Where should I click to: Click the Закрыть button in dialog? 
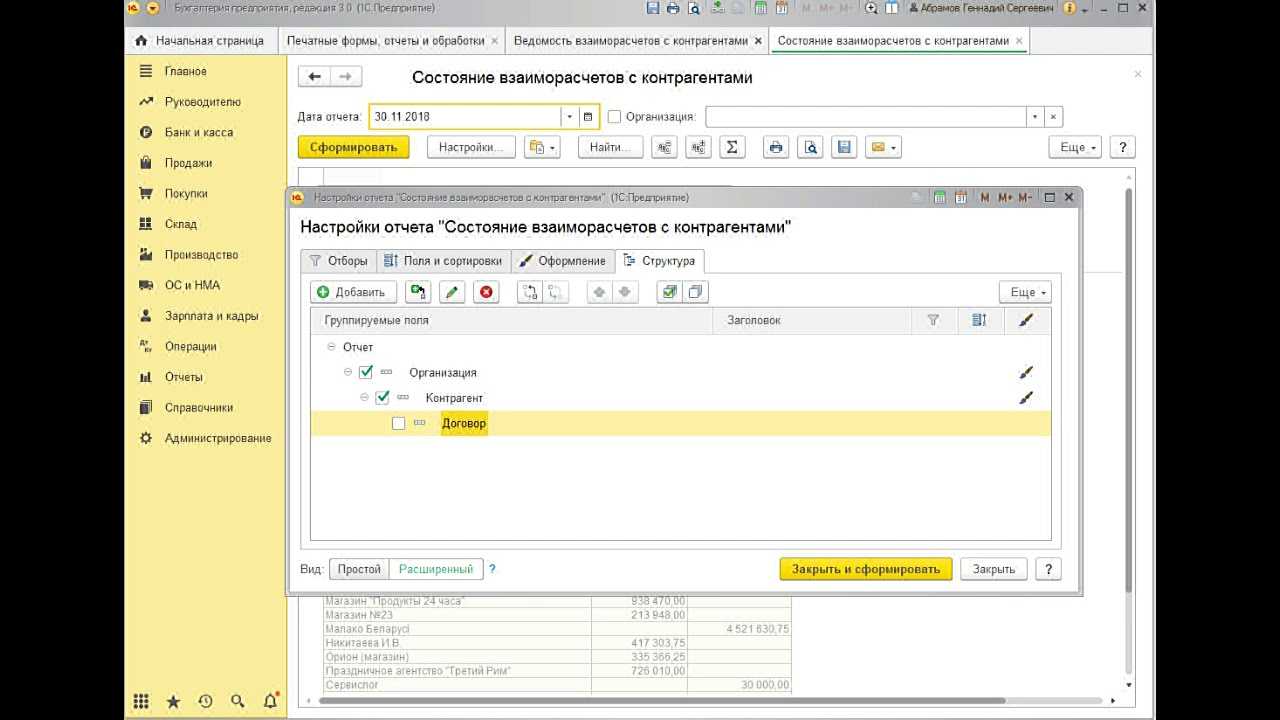click(x=994, y=569)
